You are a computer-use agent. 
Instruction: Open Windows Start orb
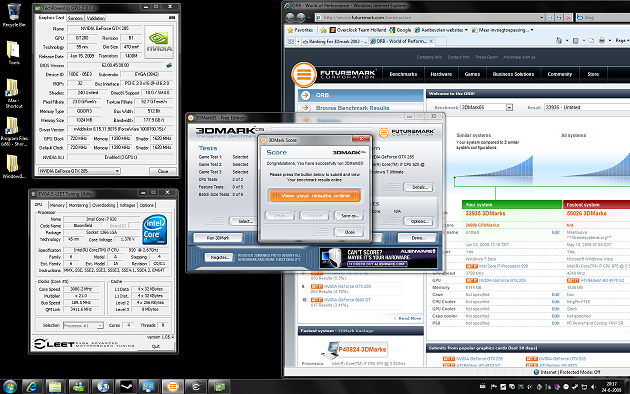pos(10,387)
